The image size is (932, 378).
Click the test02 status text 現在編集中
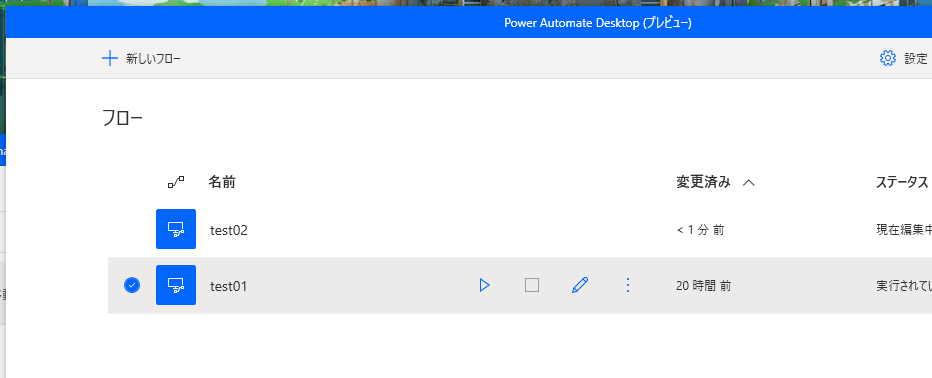pyautogui.click(x=904, y=230)
